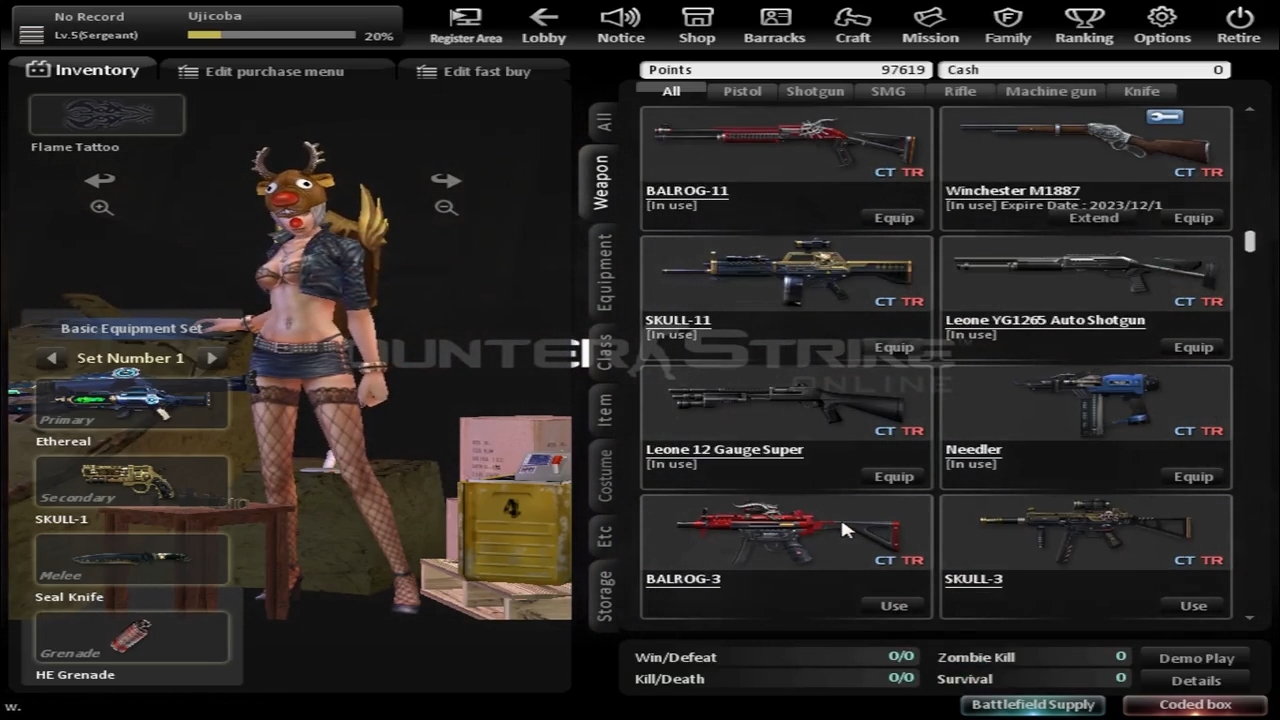
Task: Select the Ethereal primary weapon slot
Action: coord(131,404)
